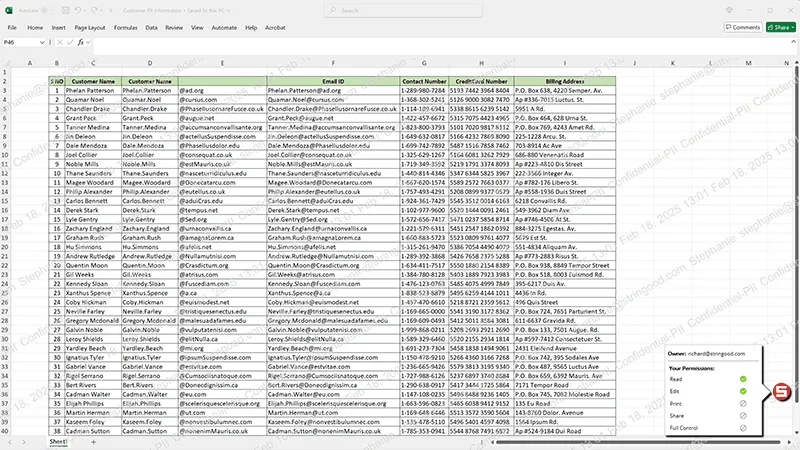Switch to the Insert ribbon tab
This screenshot has height=450, width=800.
[59, 28]
